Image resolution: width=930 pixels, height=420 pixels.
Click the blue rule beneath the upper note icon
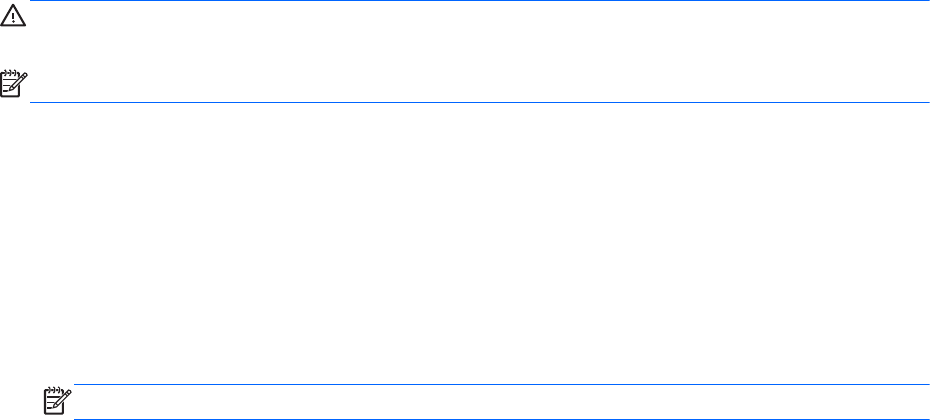480,102
